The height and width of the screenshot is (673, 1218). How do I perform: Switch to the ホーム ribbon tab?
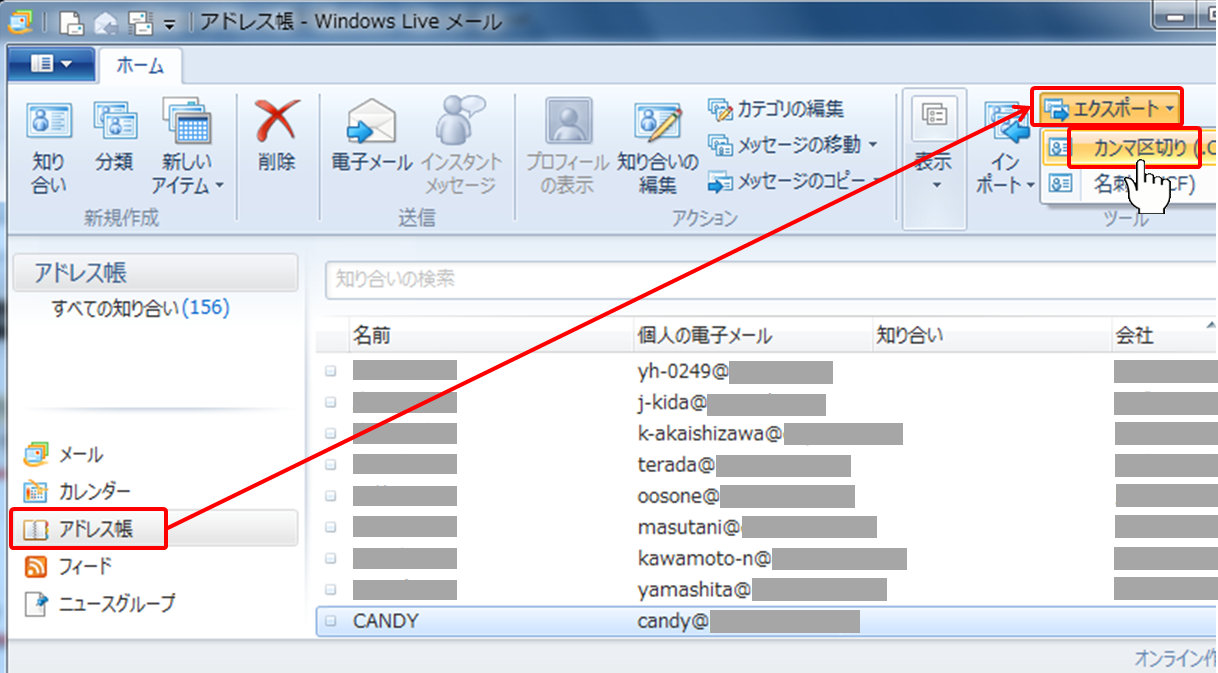139,65
